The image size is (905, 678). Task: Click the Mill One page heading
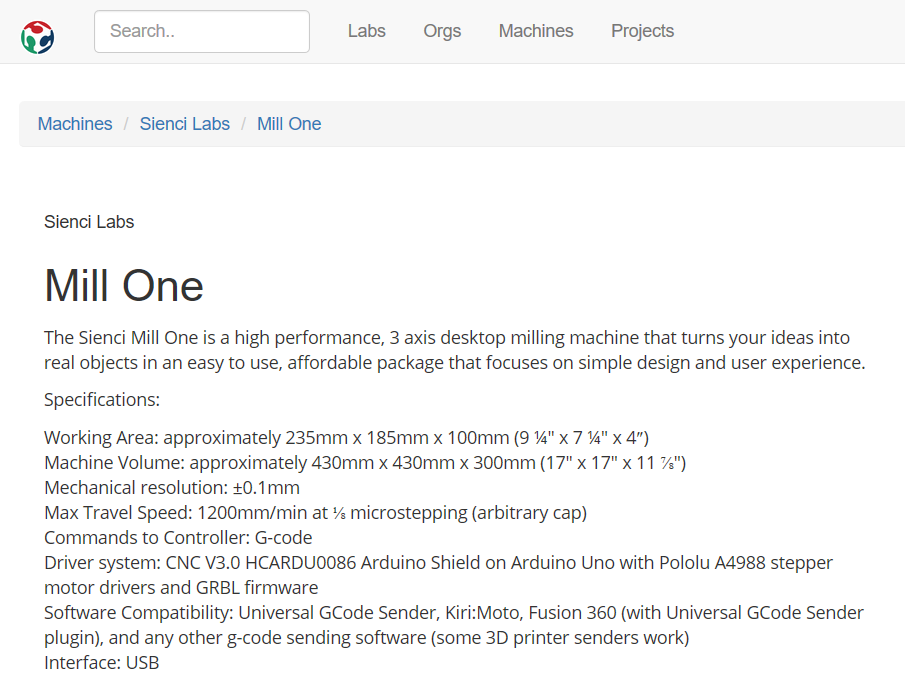point(124,286)
